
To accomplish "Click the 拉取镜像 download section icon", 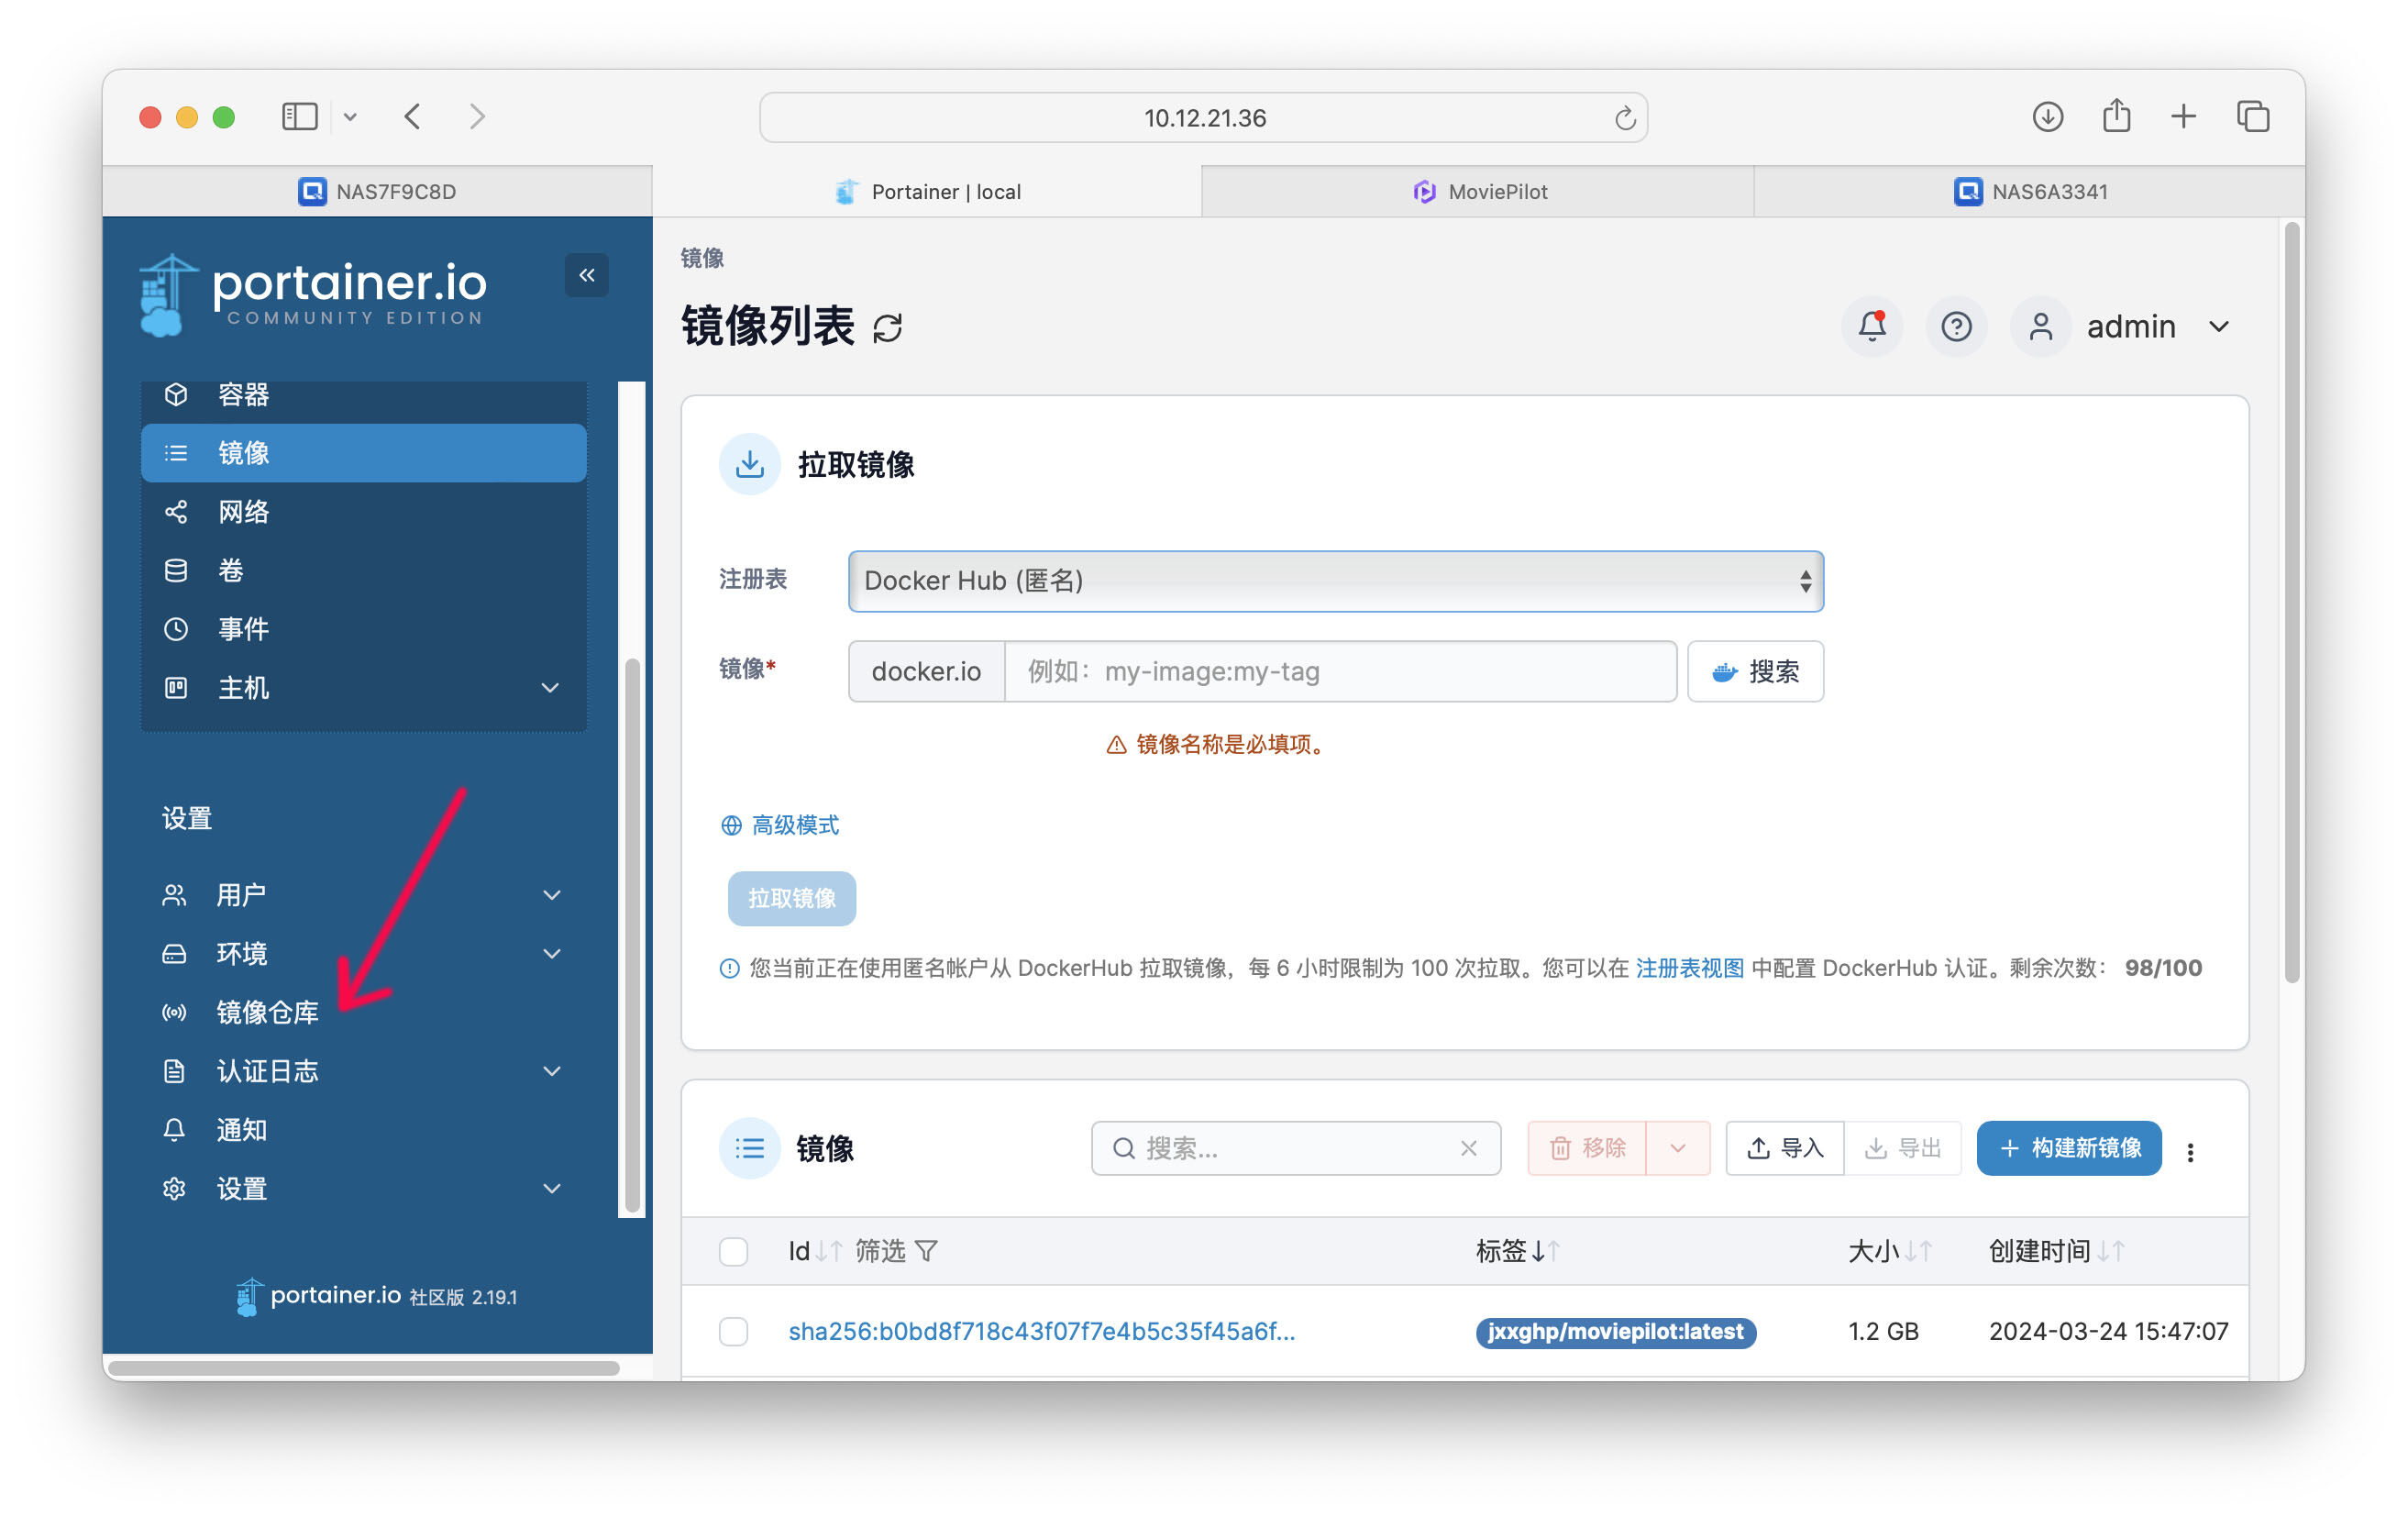I will [x=749, y=464].
